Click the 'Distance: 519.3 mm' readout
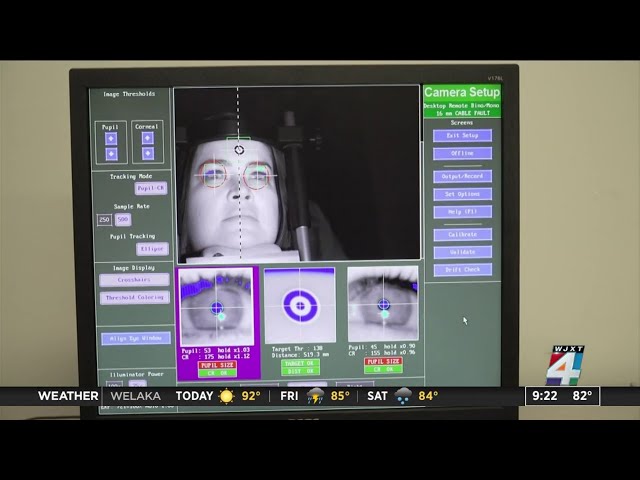 [300, 355]
